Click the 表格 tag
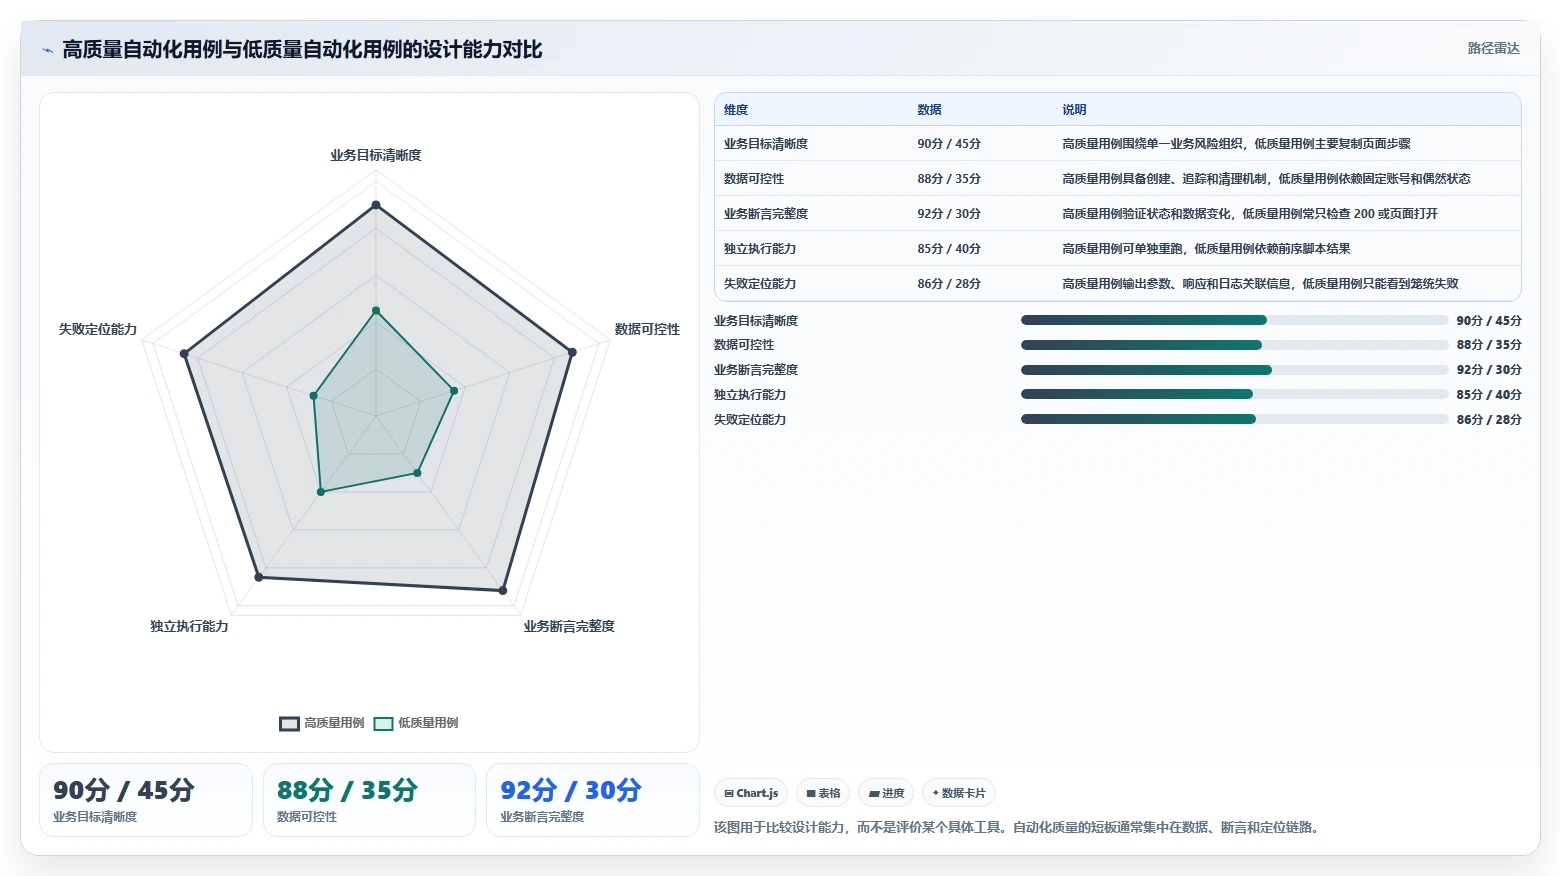 click(x=823, y=793)
